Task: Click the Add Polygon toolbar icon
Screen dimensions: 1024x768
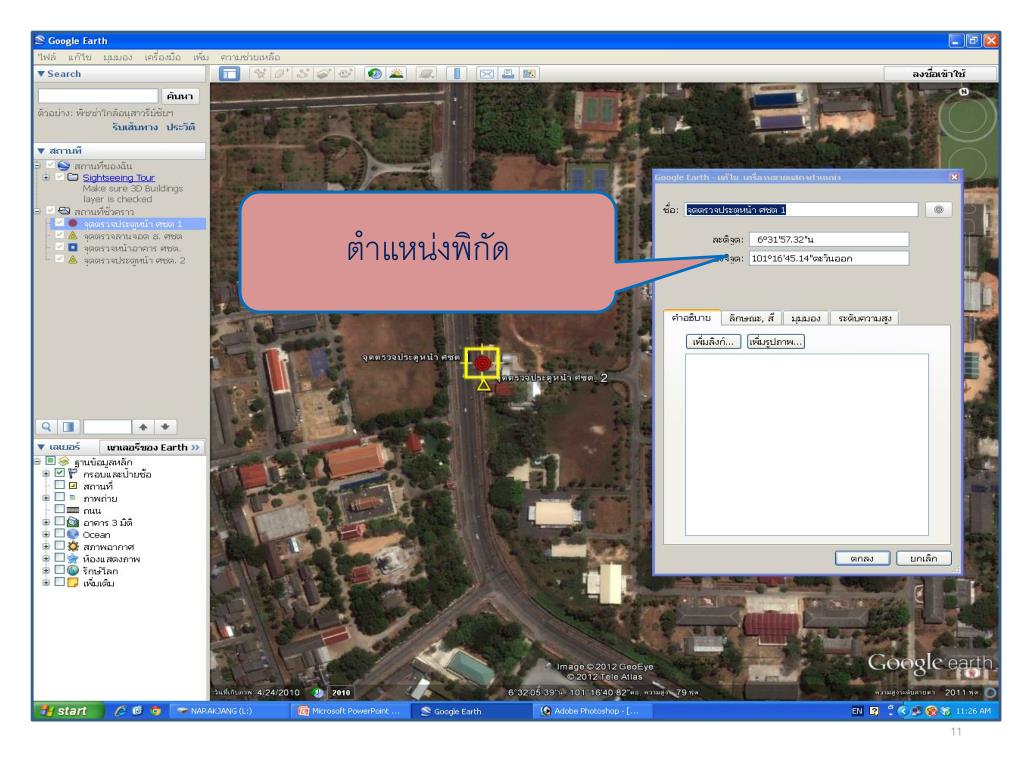Action: coord(281,74)
